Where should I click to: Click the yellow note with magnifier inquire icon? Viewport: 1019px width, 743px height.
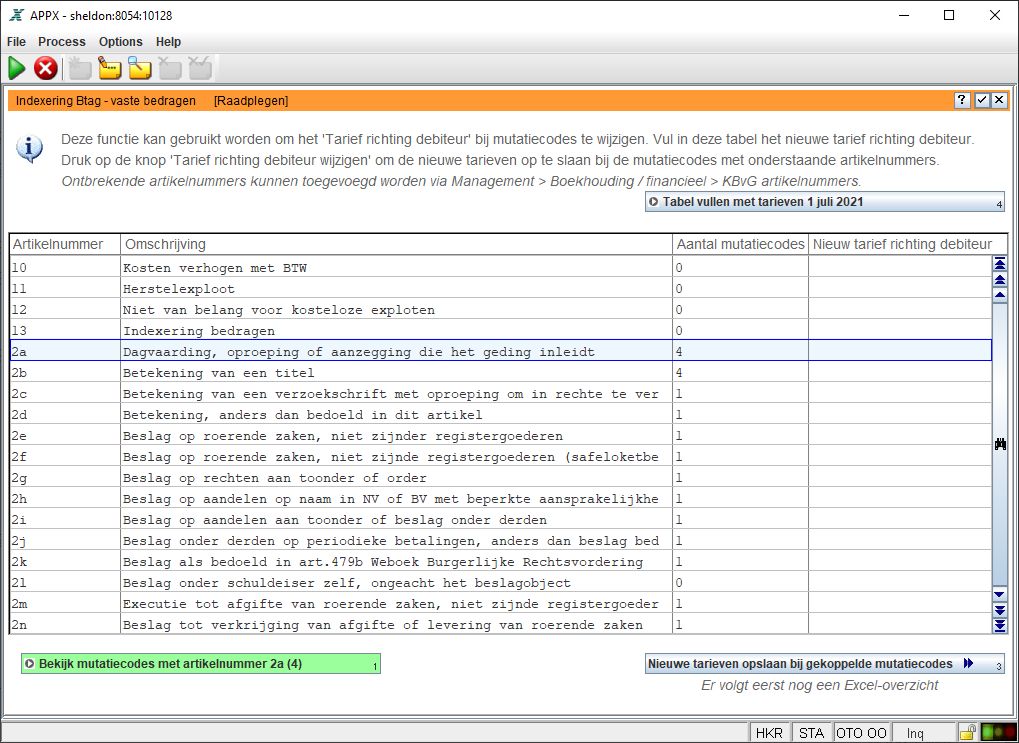click(140, 68)
